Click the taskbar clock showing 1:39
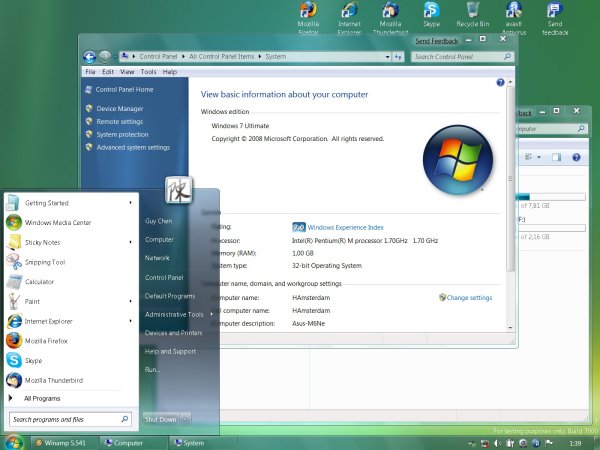 coord(575,443)
